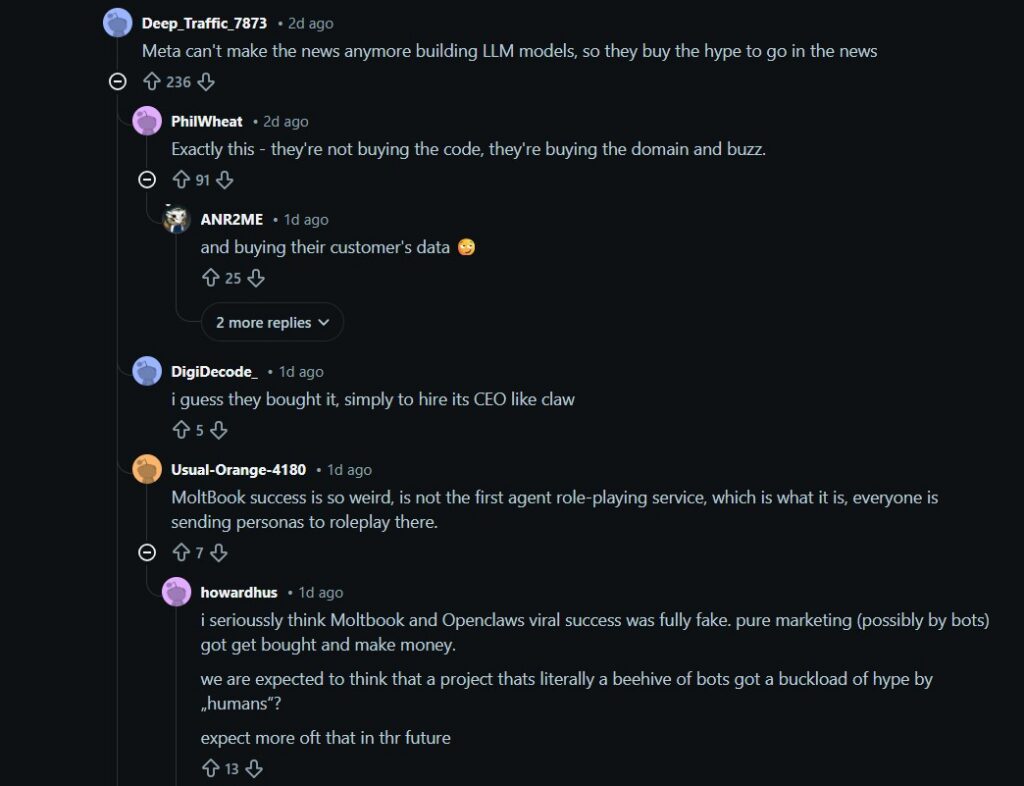Downvote Usual-Orange-4180's comment

click(218, 552)
